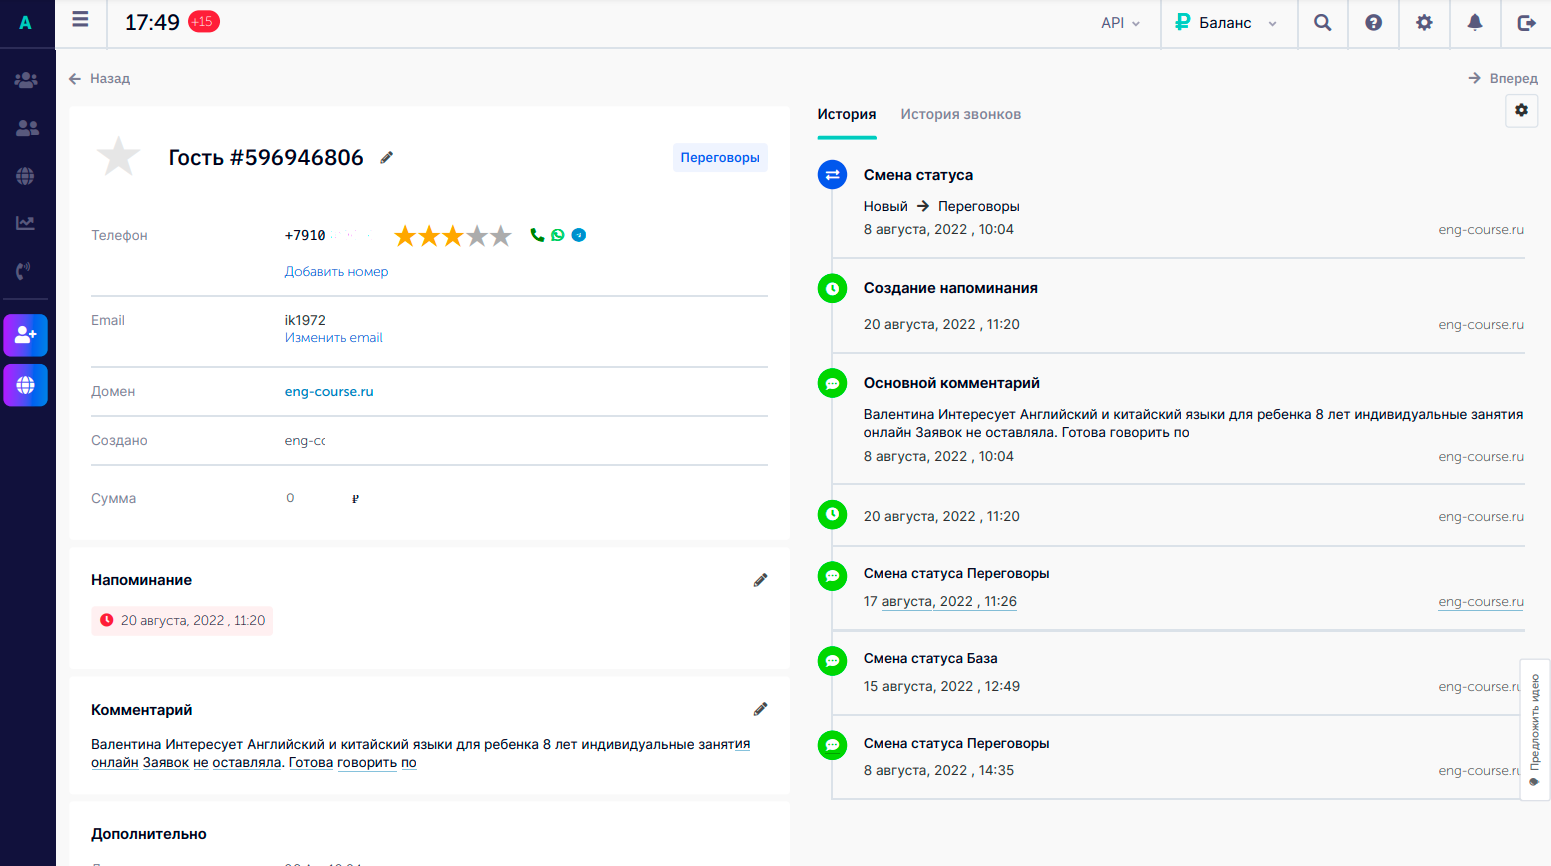This screenshot has height=866, width=1551.
Task: Click the Telegram icon next to phone
Action: click(x=579, y=235)
